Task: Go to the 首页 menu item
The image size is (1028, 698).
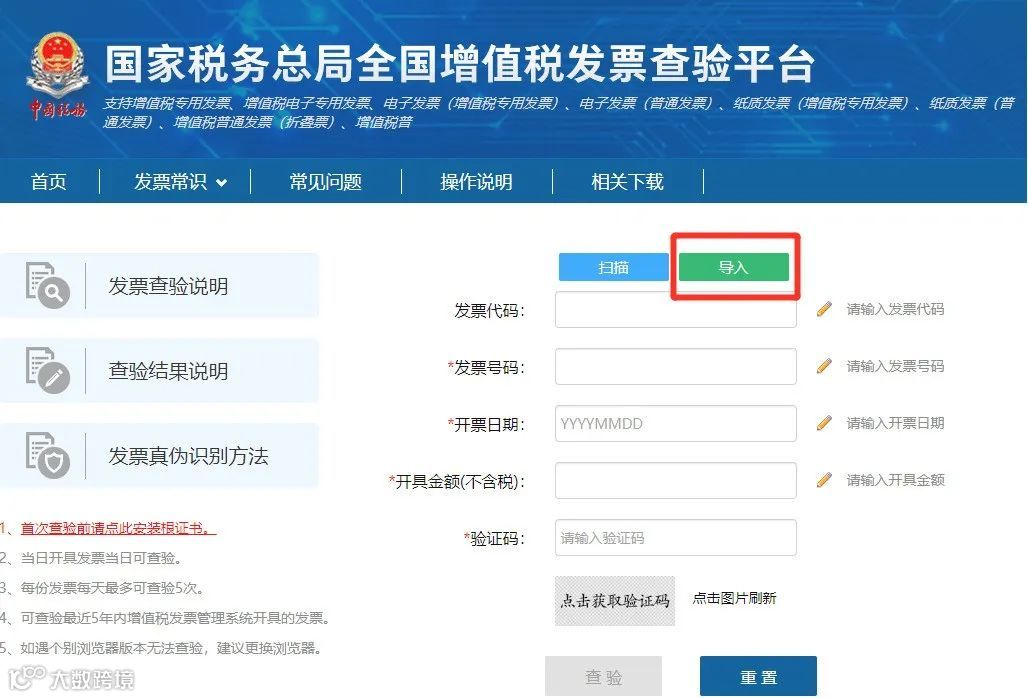Action: 49,182
